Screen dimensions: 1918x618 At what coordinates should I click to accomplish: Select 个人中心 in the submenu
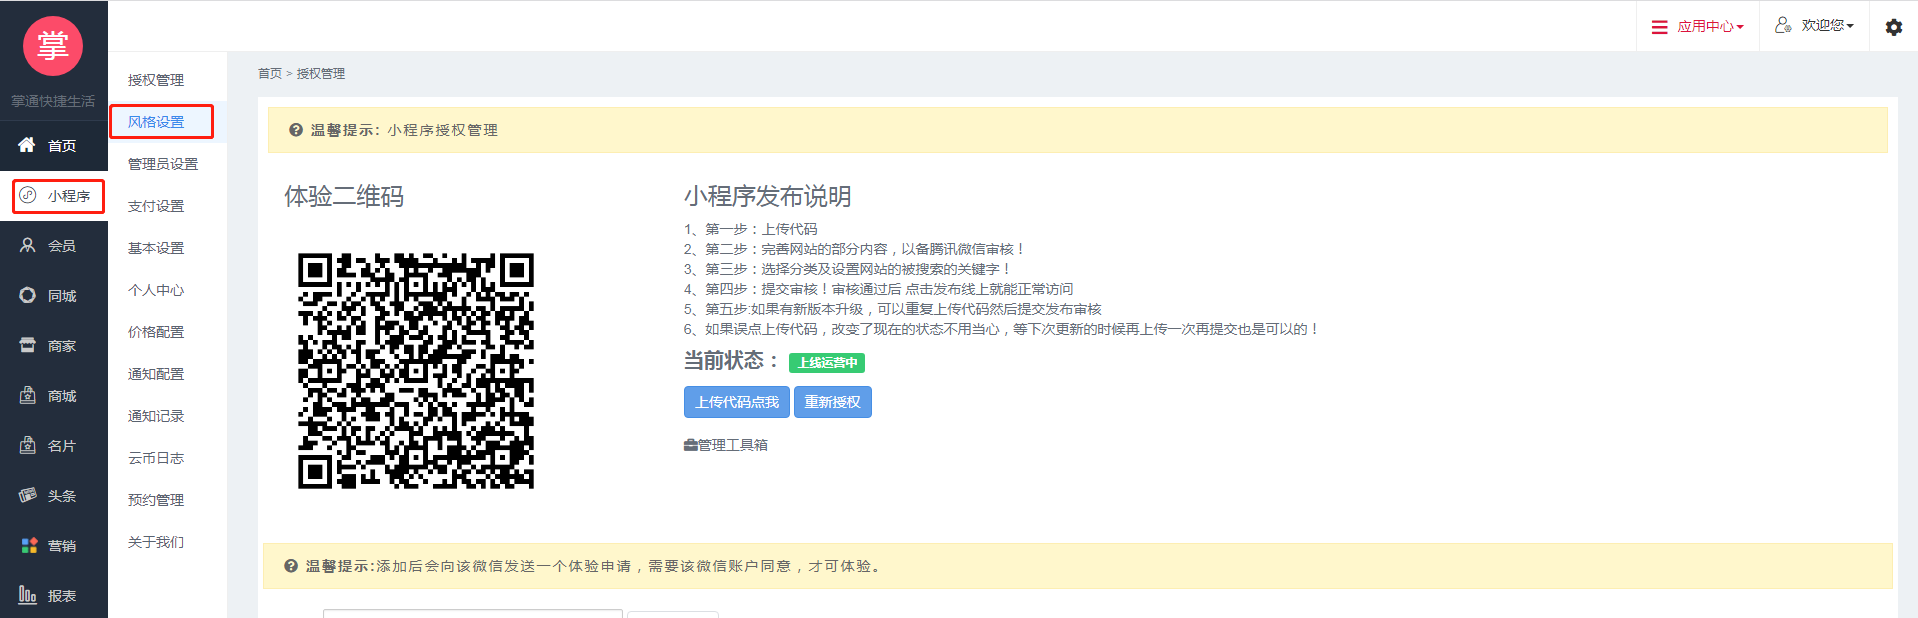(156, 290)
